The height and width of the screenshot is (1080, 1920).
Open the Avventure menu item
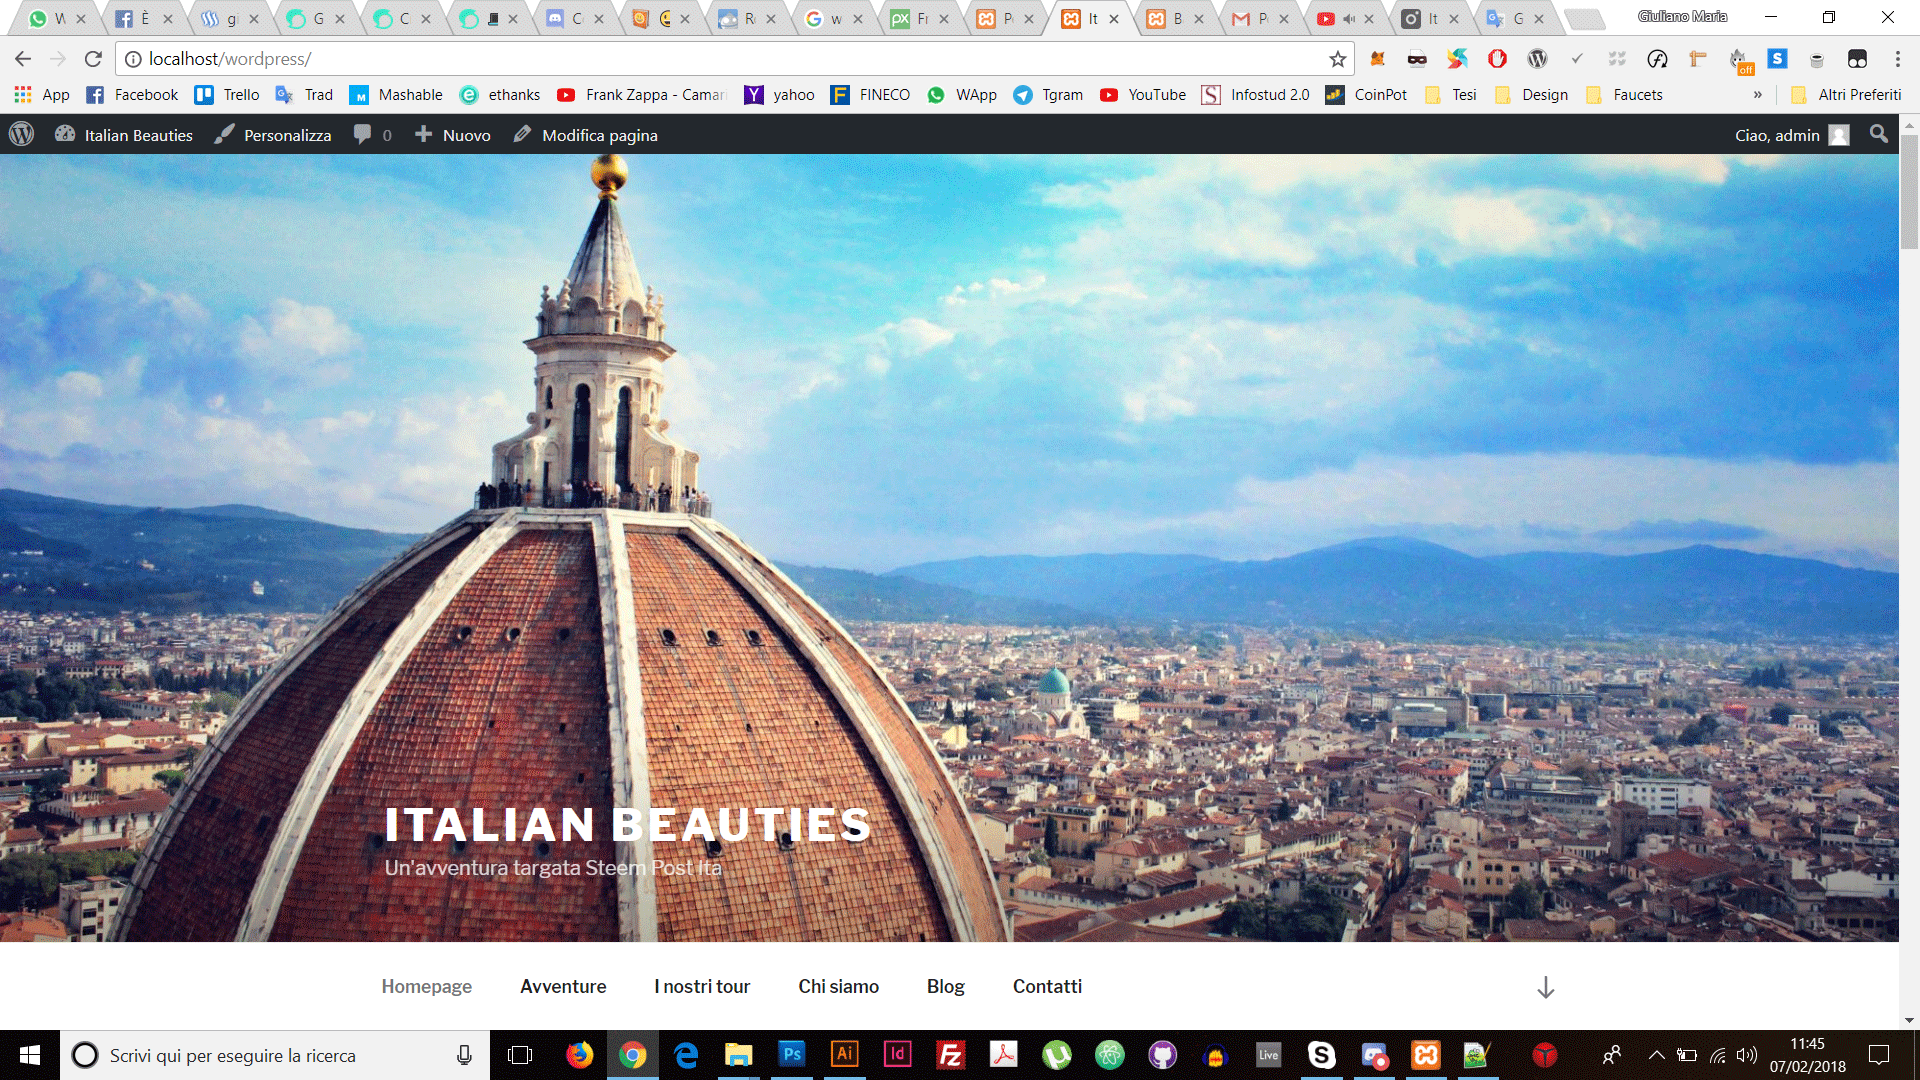(x=563, y=986)
